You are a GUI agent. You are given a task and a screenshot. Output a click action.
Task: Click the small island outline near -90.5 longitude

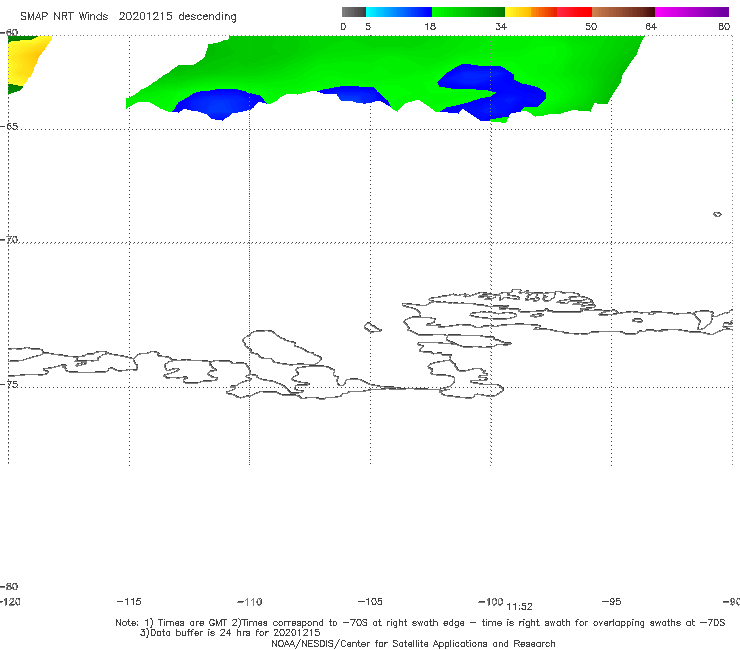coord(717,214)
